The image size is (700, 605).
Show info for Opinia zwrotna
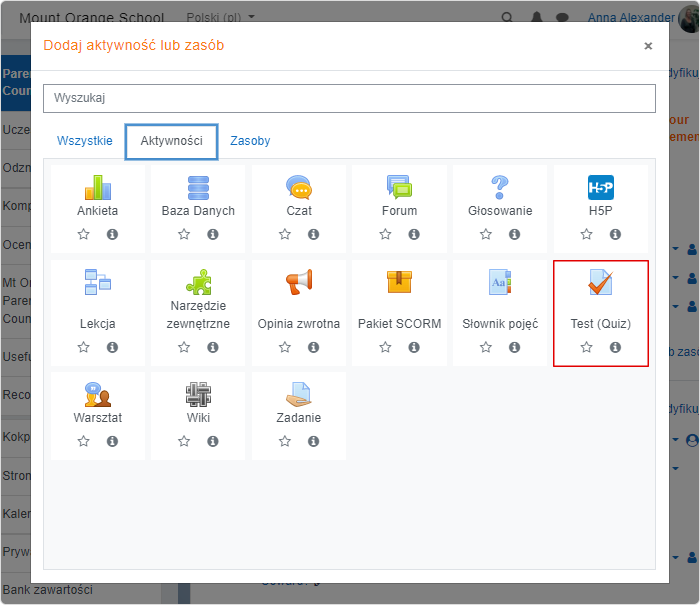pos(313,347)
